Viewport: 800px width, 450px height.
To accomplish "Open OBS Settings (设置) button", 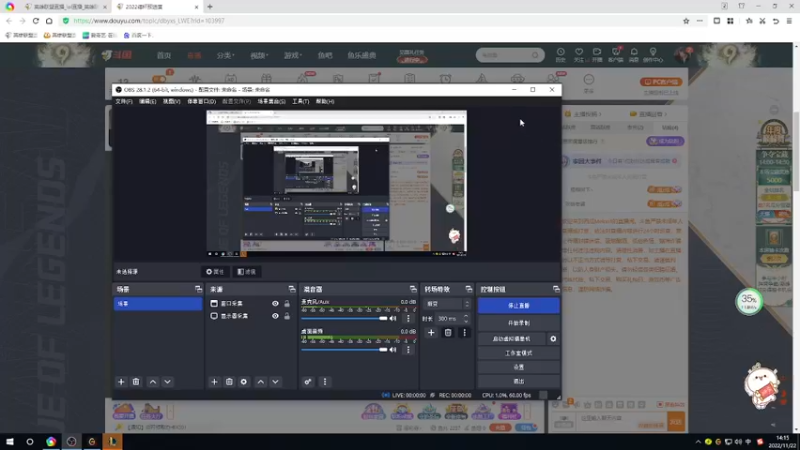I will (518, 367).
